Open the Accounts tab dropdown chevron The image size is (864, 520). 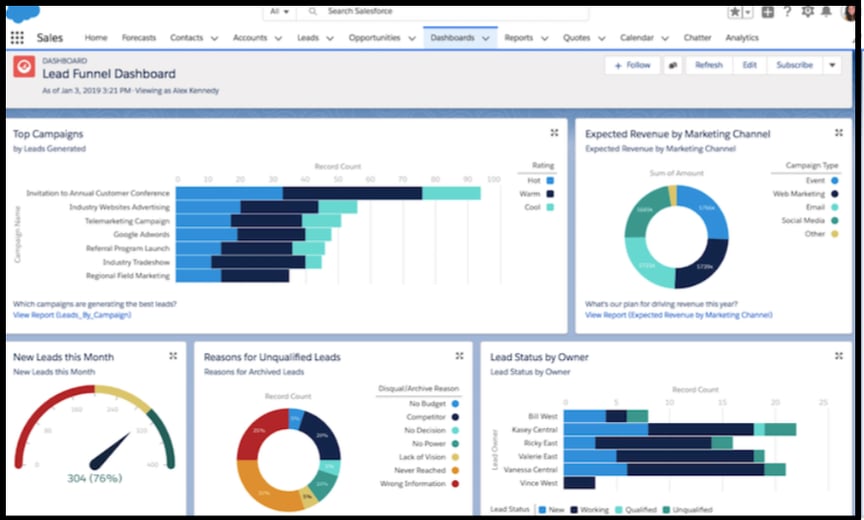[x=278, y=38]
